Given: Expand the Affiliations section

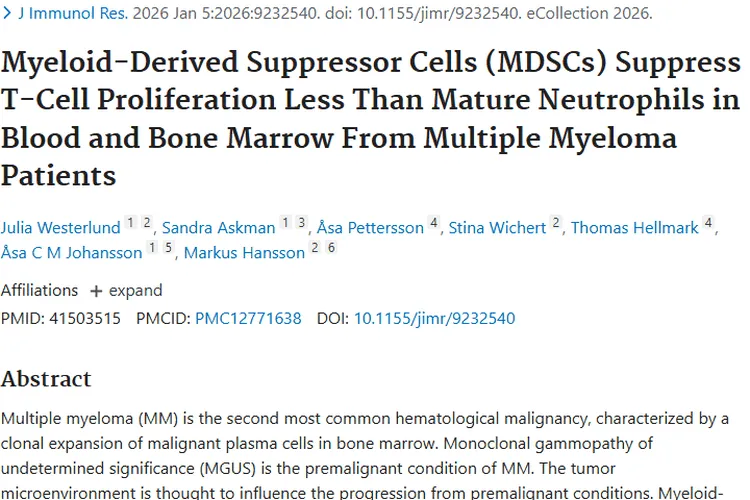Looking at the screenshot, I should (x=126, y=291).
